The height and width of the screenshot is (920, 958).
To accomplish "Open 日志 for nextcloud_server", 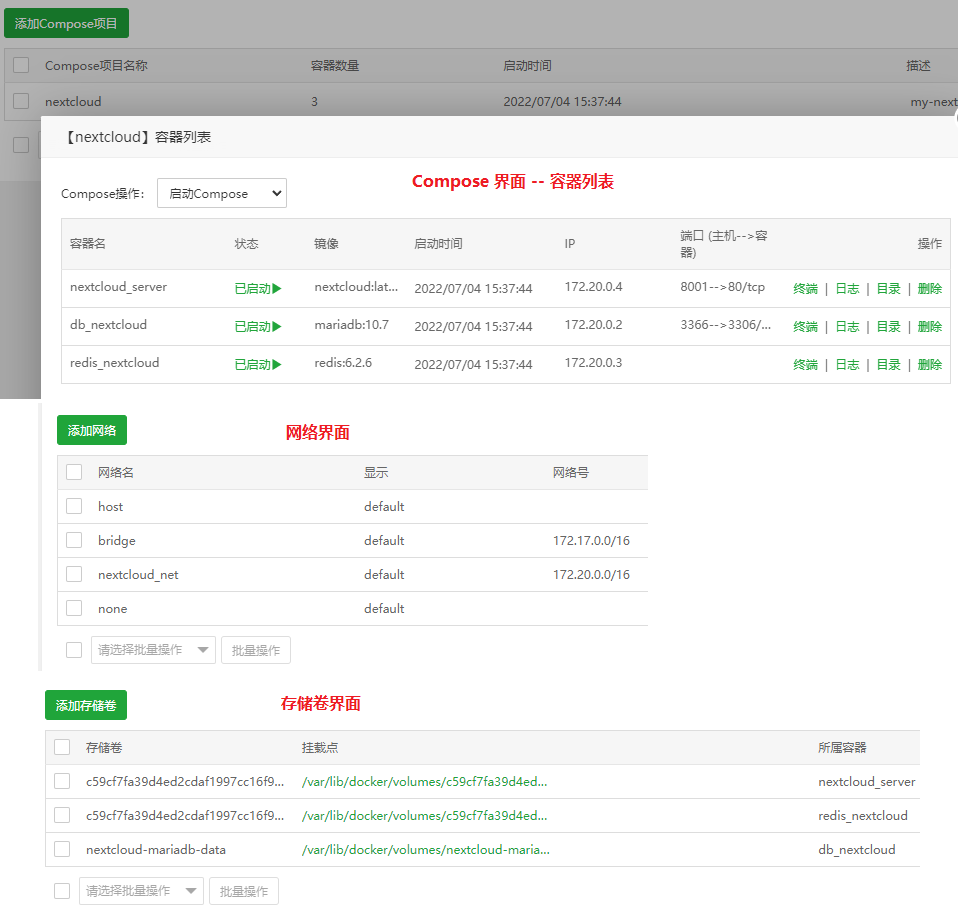I will click(847, 288).
